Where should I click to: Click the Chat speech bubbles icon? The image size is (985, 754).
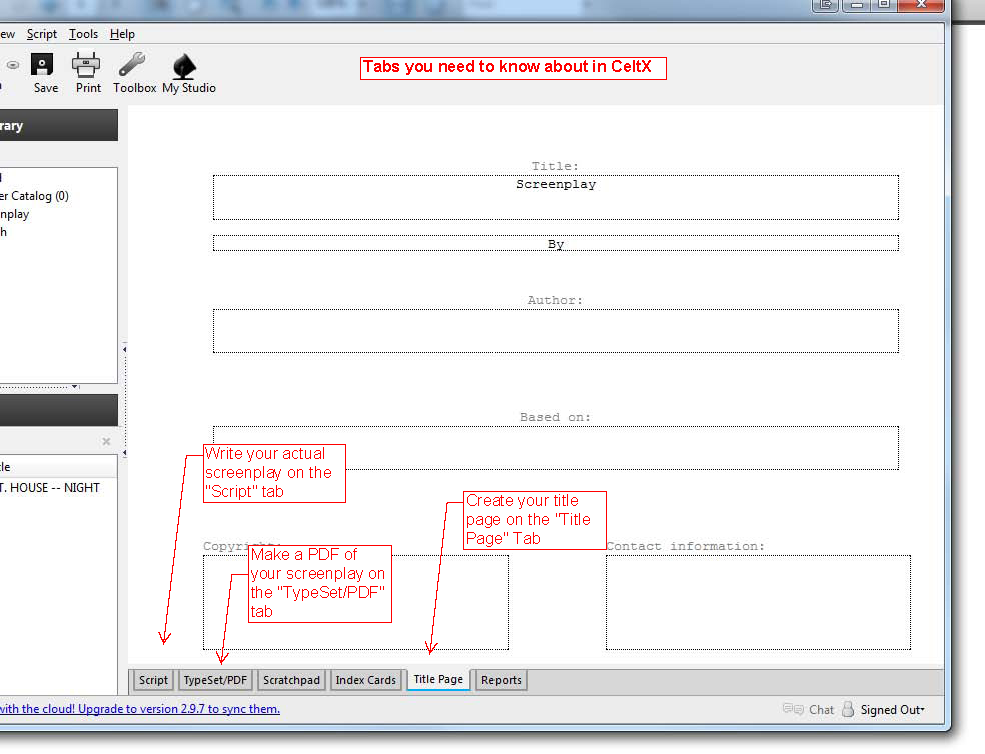point(793,709)
